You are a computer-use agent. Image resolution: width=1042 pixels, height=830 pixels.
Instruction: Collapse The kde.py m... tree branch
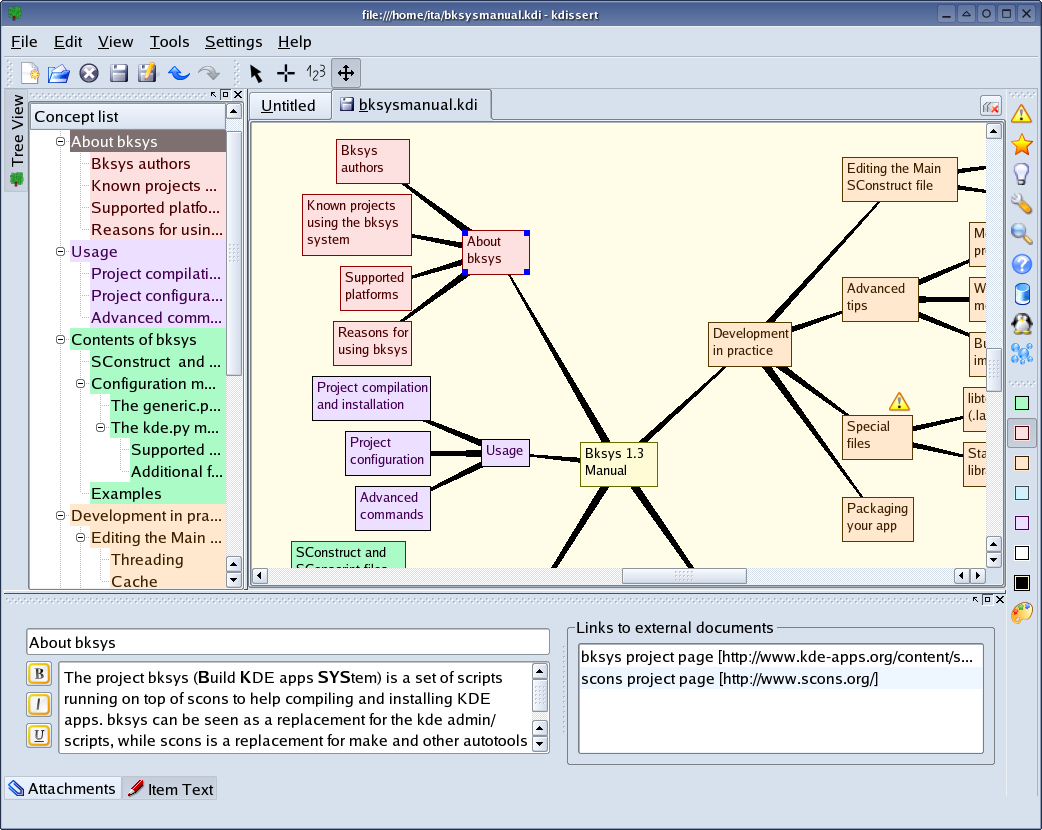pyautogui.click(x=100, y=427)
